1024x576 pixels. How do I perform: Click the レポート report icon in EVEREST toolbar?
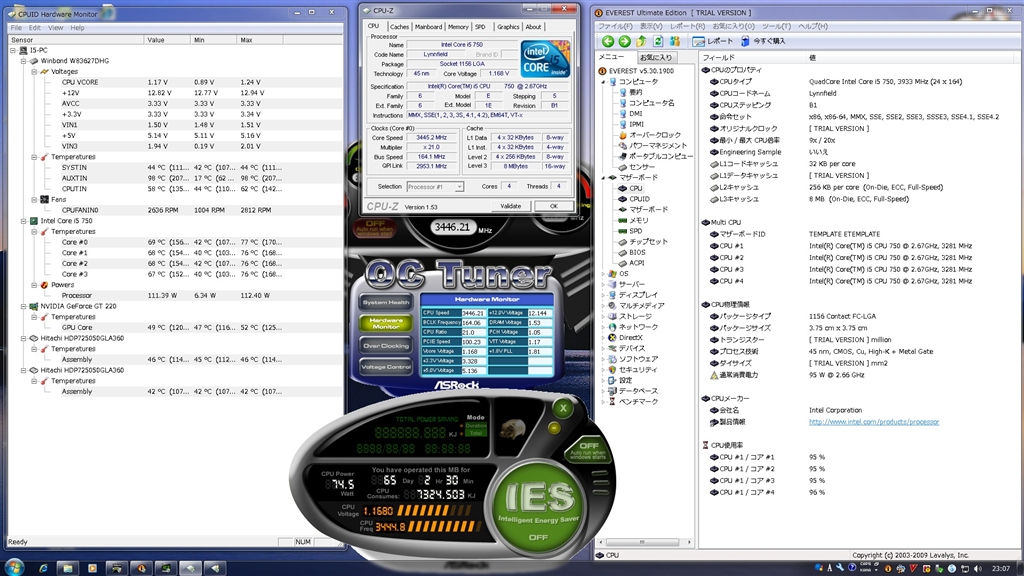[699, 41]
